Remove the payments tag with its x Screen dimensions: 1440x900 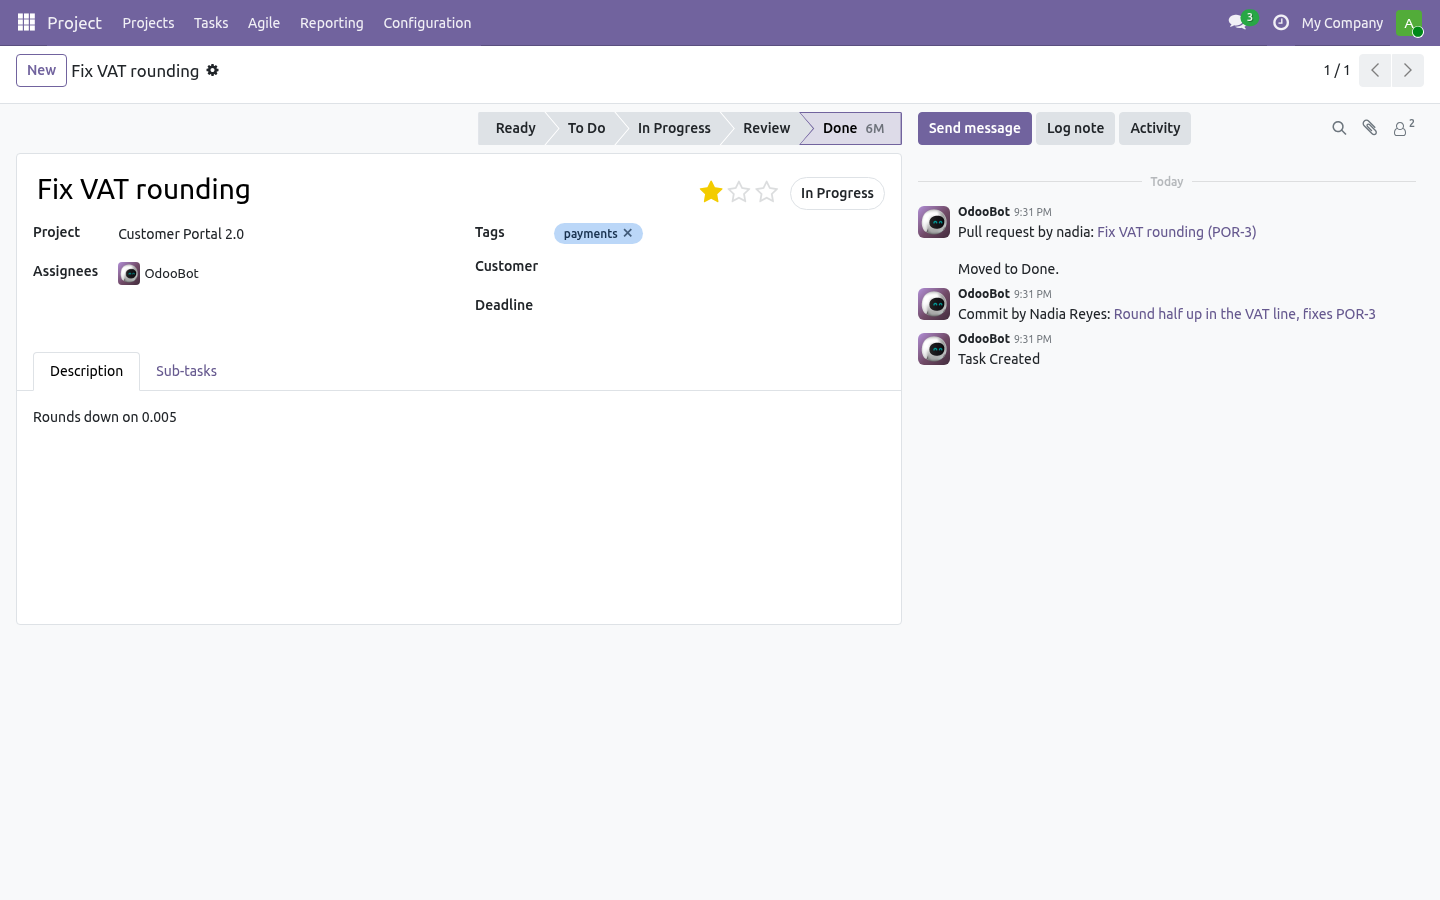(x=628, y=233)
